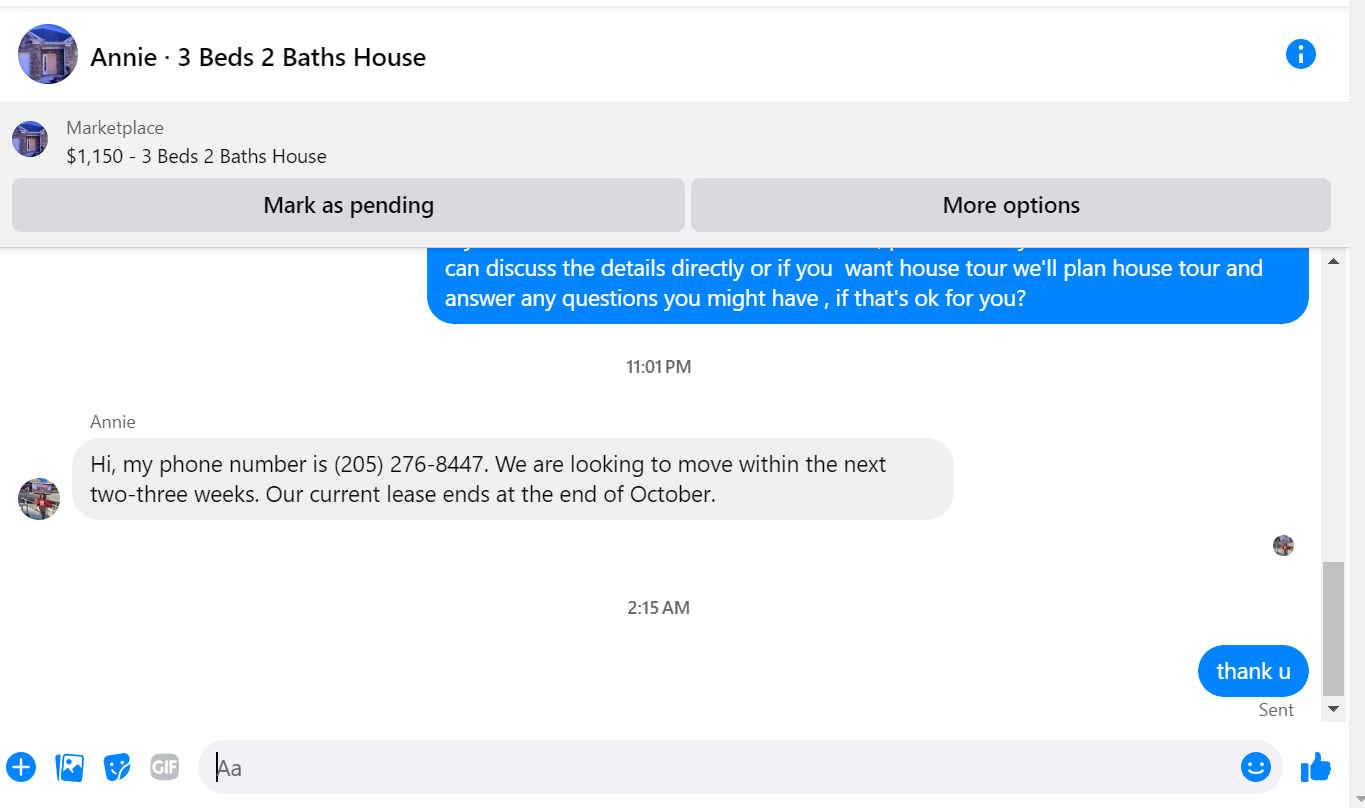Open the $1,150 Marketplace listing link
The width and height of the screenshot is (1365, 808).
[197, 156]
